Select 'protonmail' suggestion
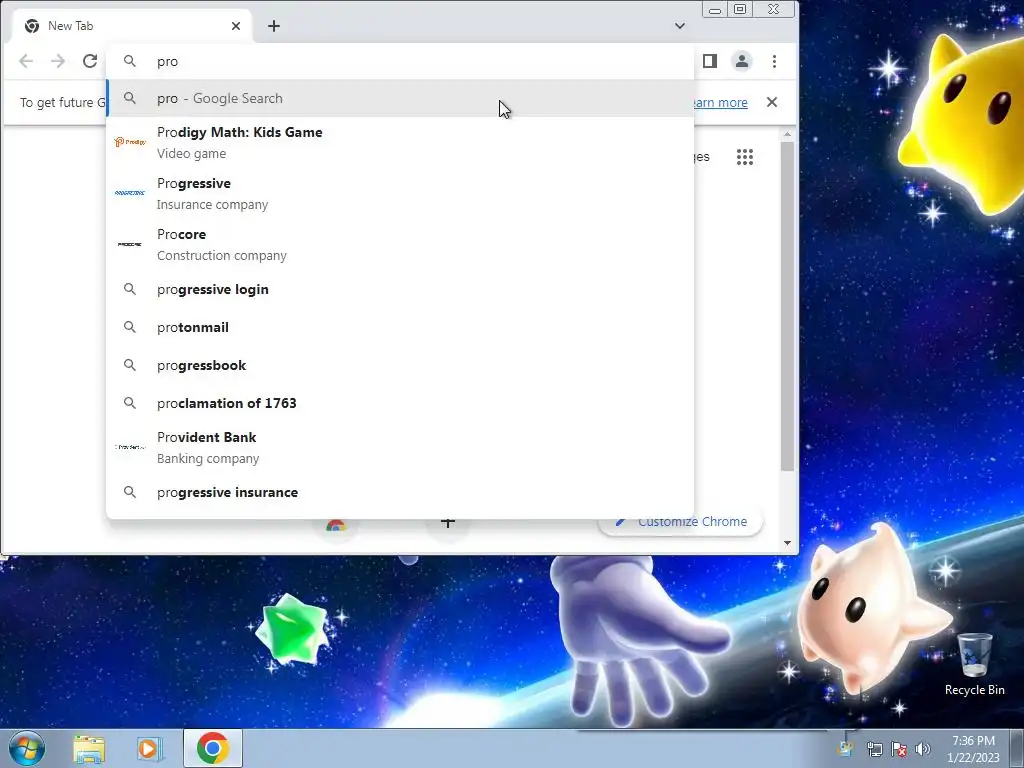This screenshot has height=768, width=1024. coord(400,327)
